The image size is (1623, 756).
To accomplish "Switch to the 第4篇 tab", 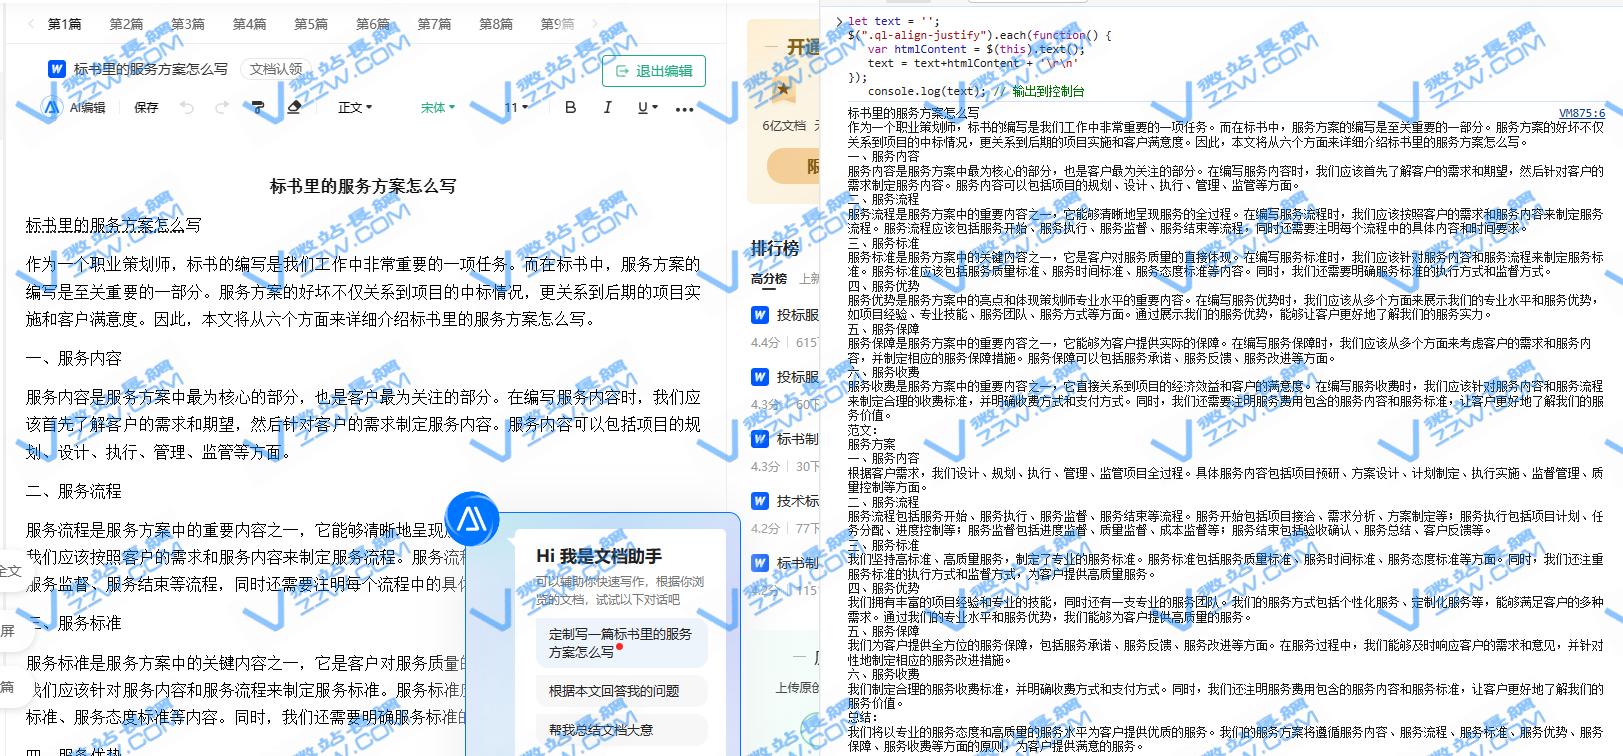I will 249,23.
